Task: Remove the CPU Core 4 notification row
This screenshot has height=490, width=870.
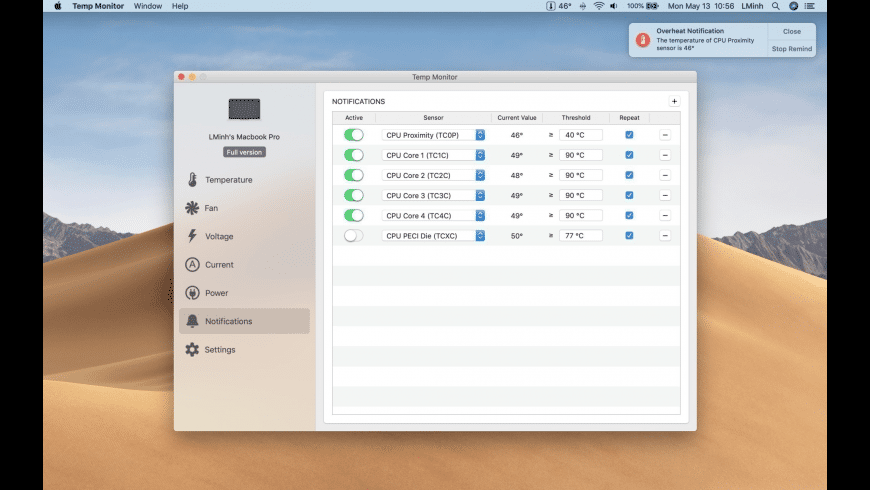Action: [x=665, y=215]
